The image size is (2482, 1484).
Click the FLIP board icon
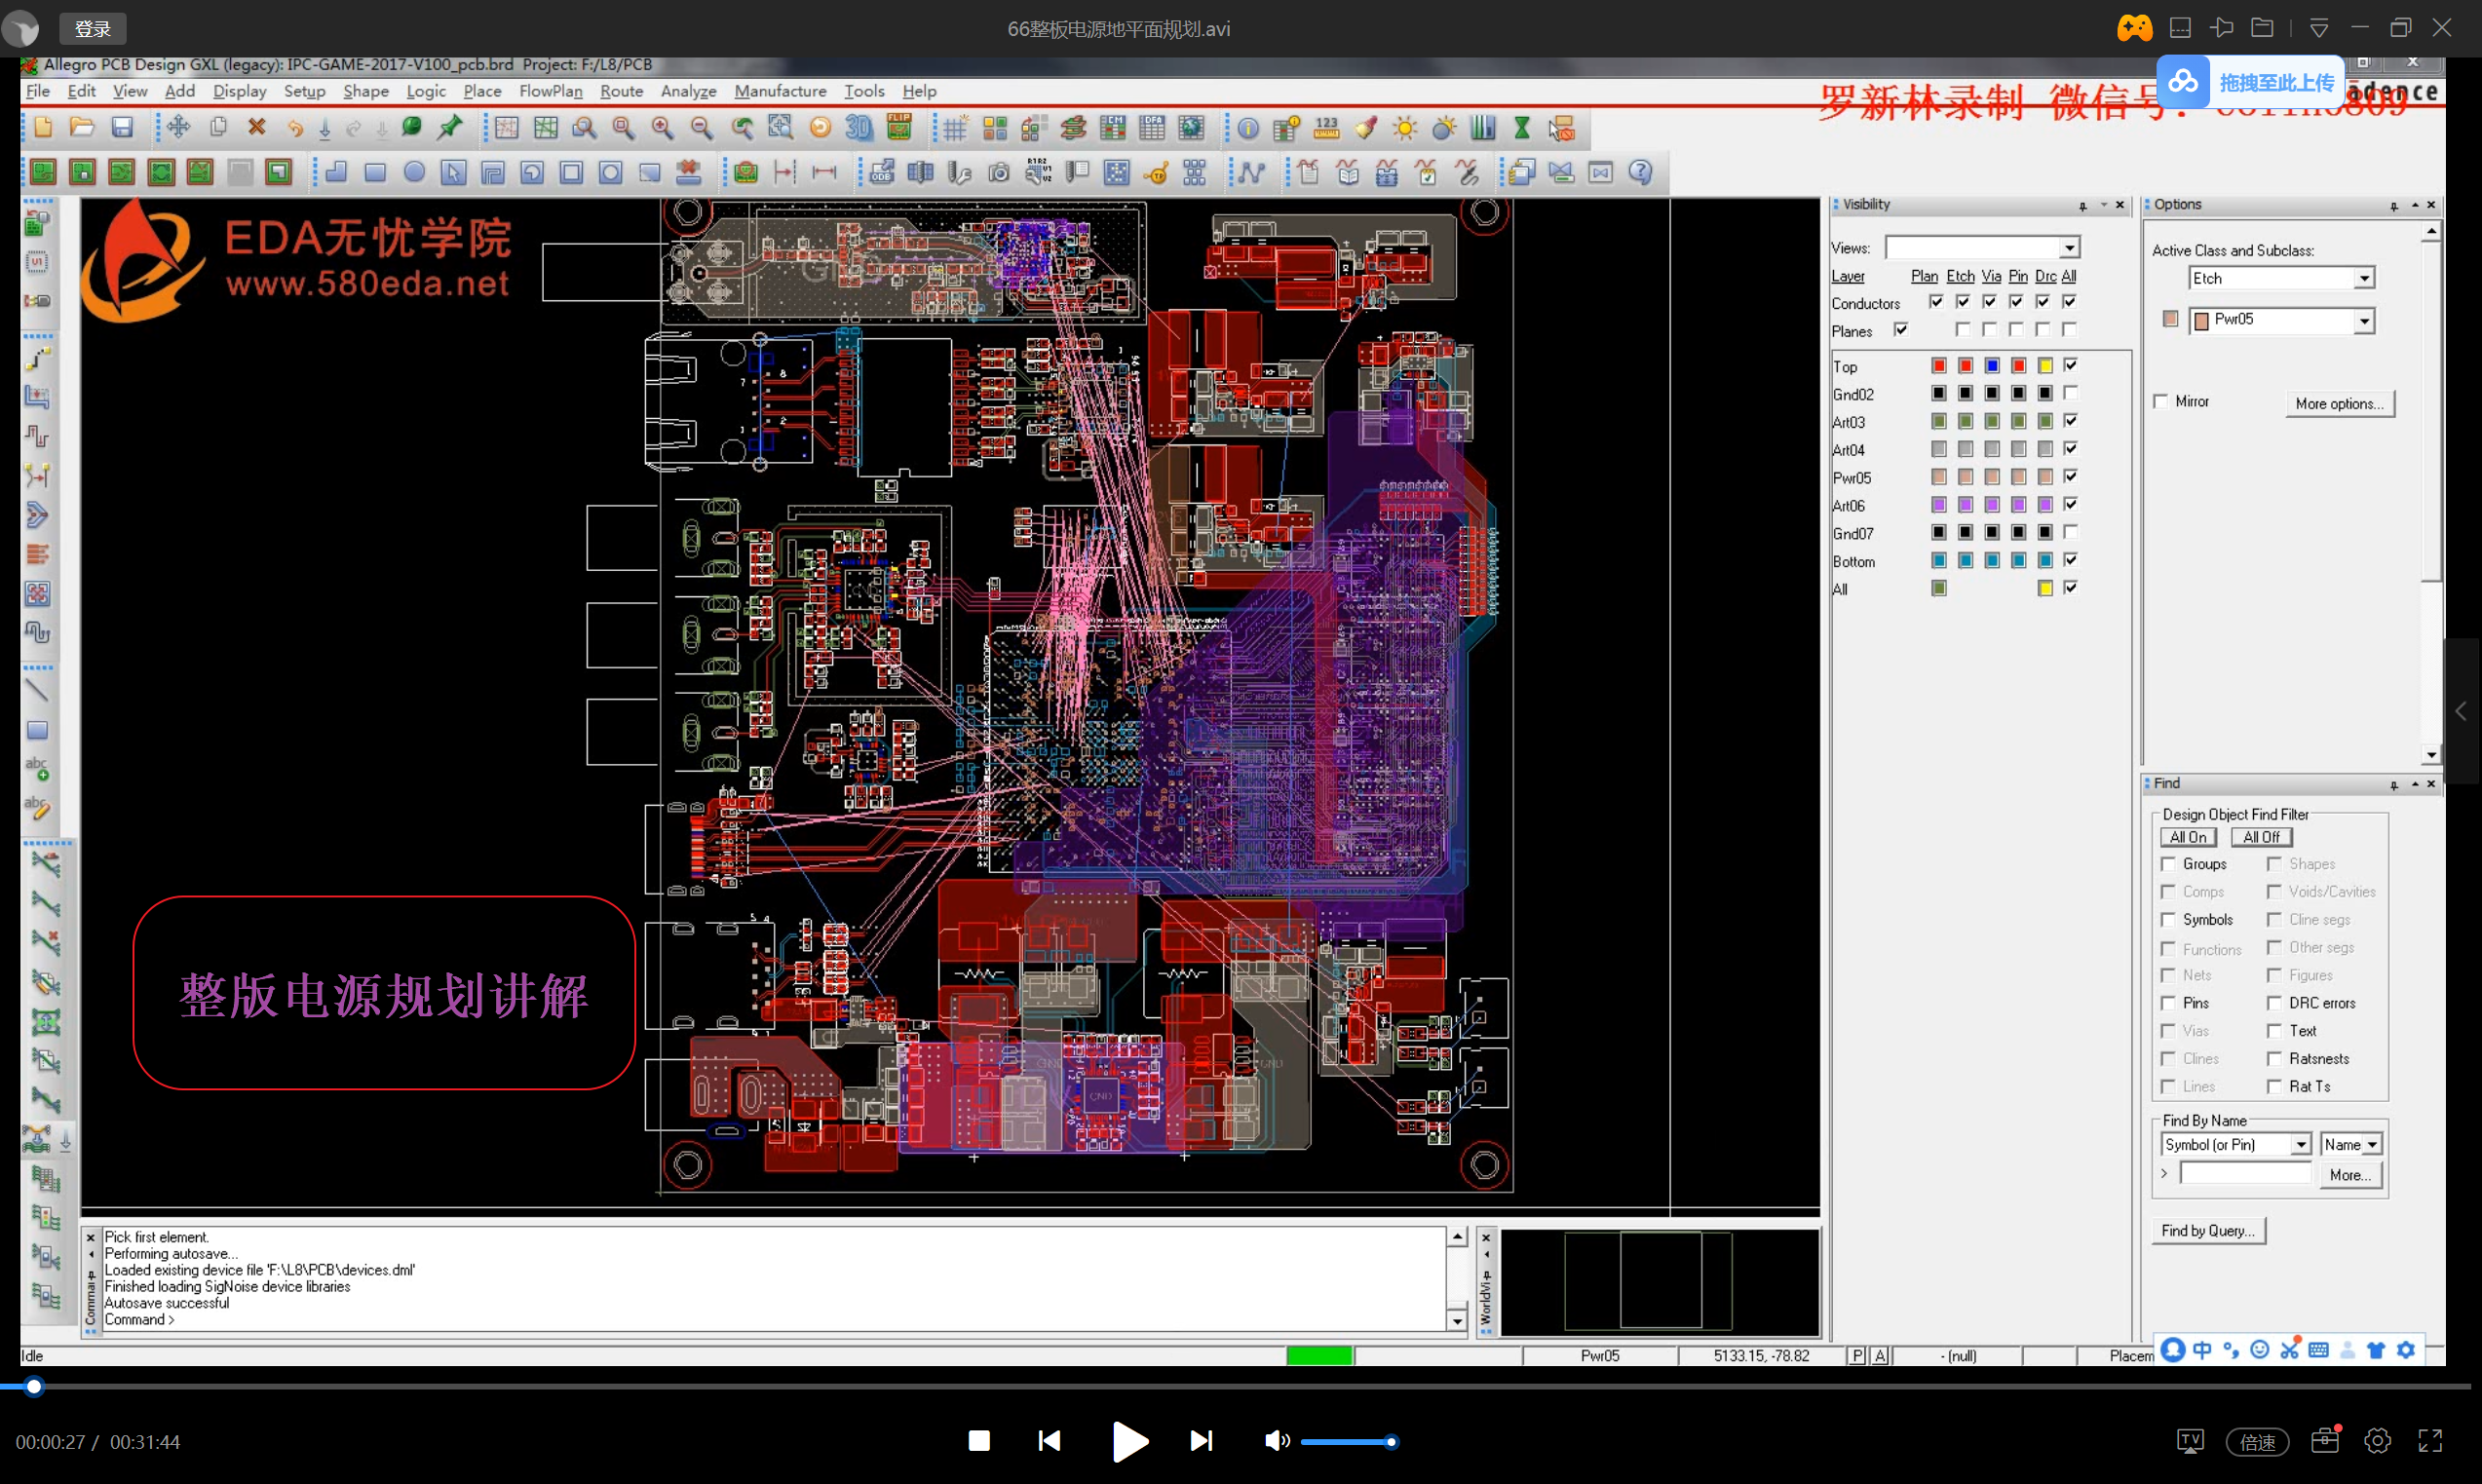pyautogui.click(x=899, y=127)
